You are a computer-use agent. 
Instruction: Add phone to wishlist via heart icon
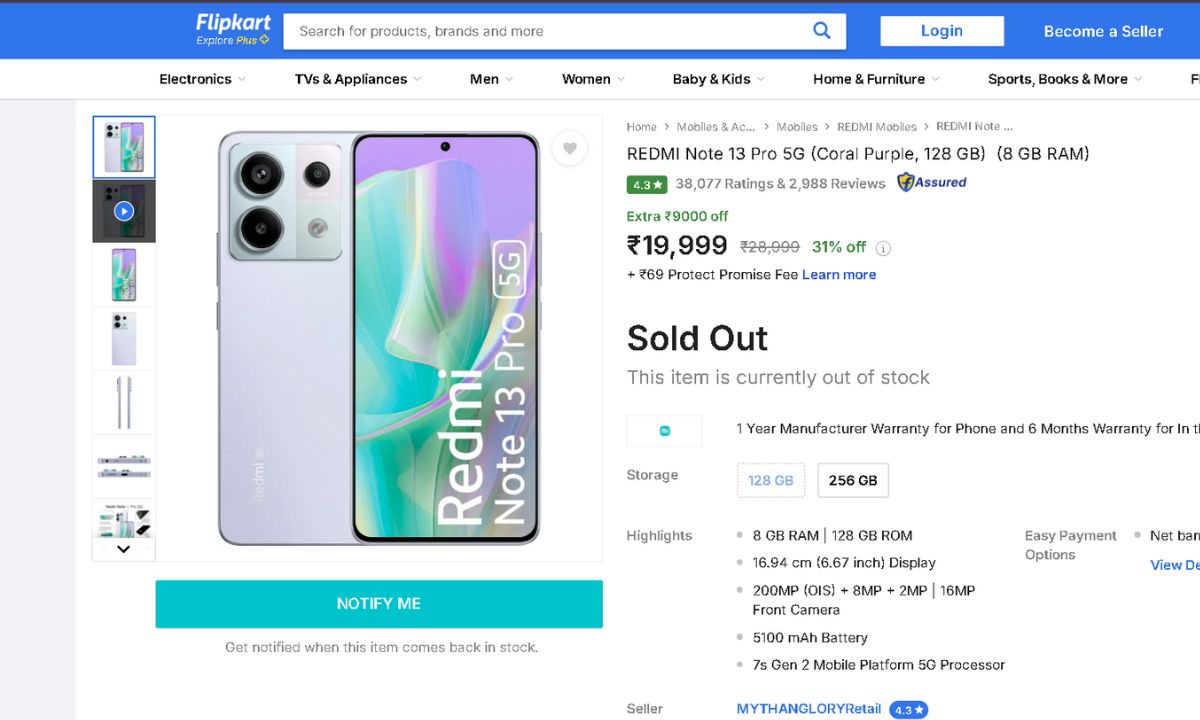pyautogui.click(x=569, y=149)
